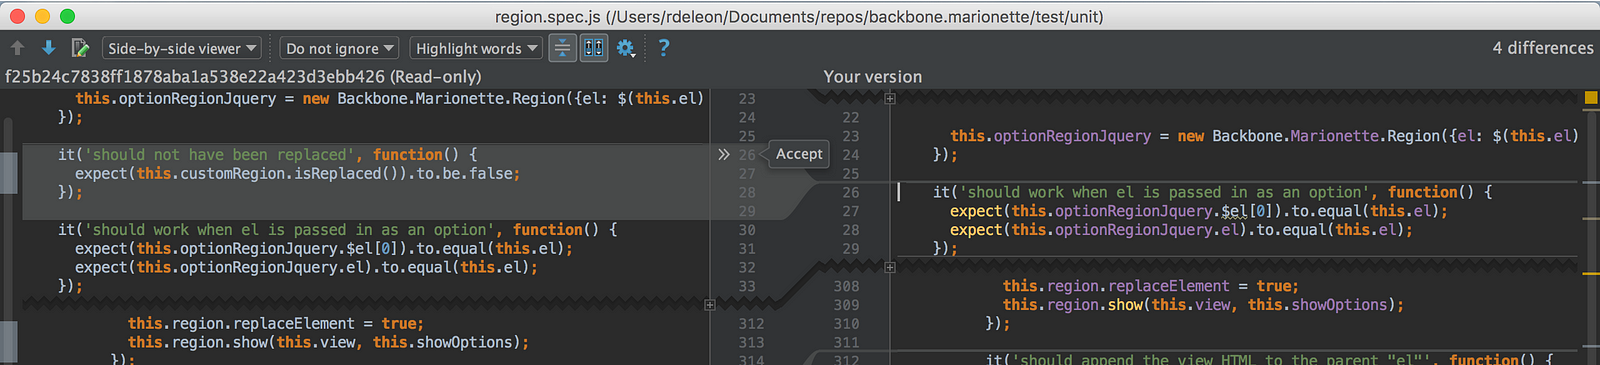Screen dimensions: 1600x365
Task: Click the 4 differences label
Action: (x=1543, y=48)
